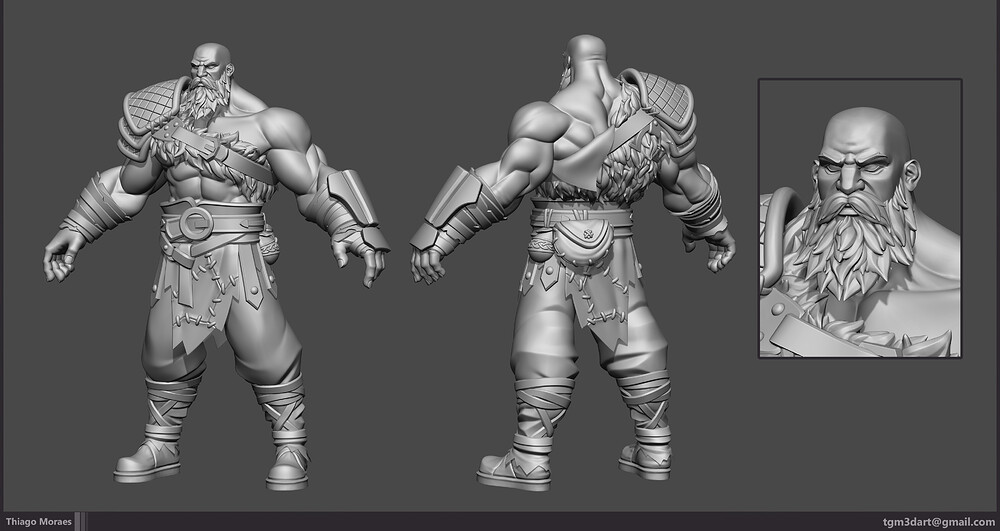This screenshot has width=1000, height=531.
Task: Click the artist name 'Thiago Moraes'
Action: (39, 521)
